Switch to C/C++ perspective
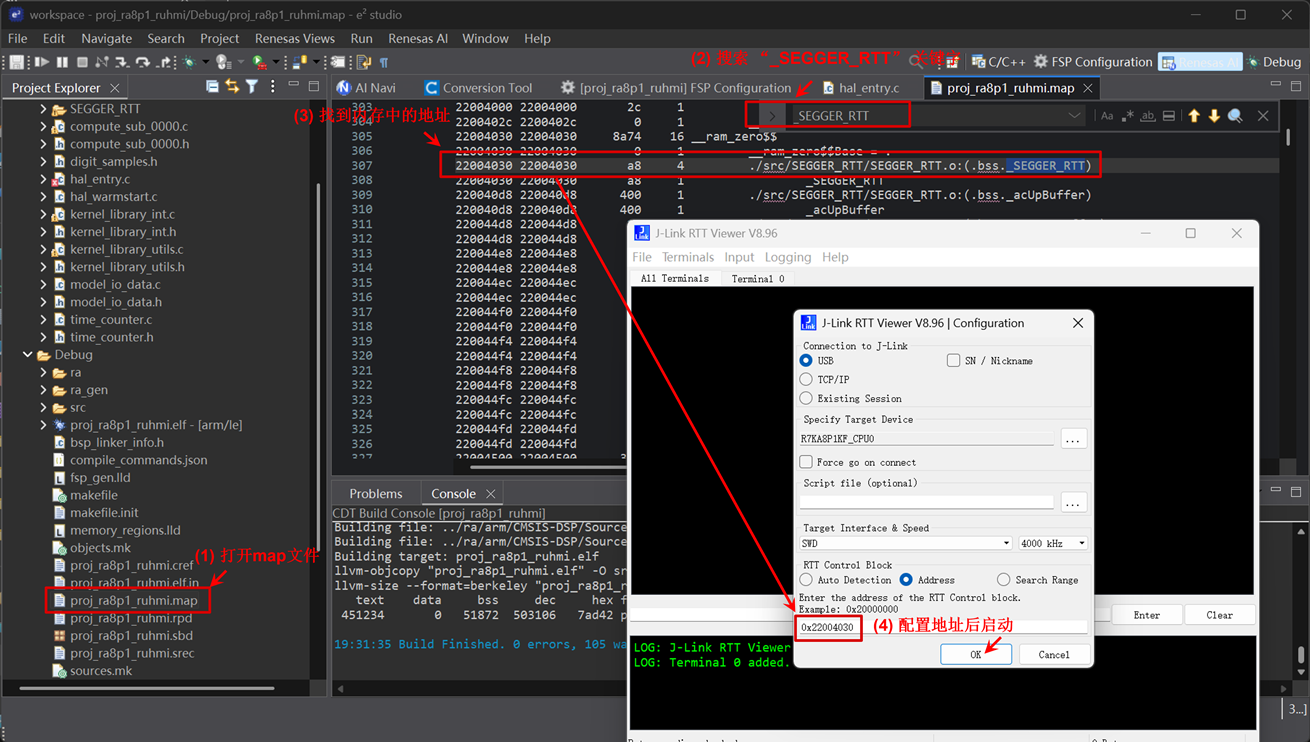This screenshot has width=1310, height=742. (x=999, y=62)
